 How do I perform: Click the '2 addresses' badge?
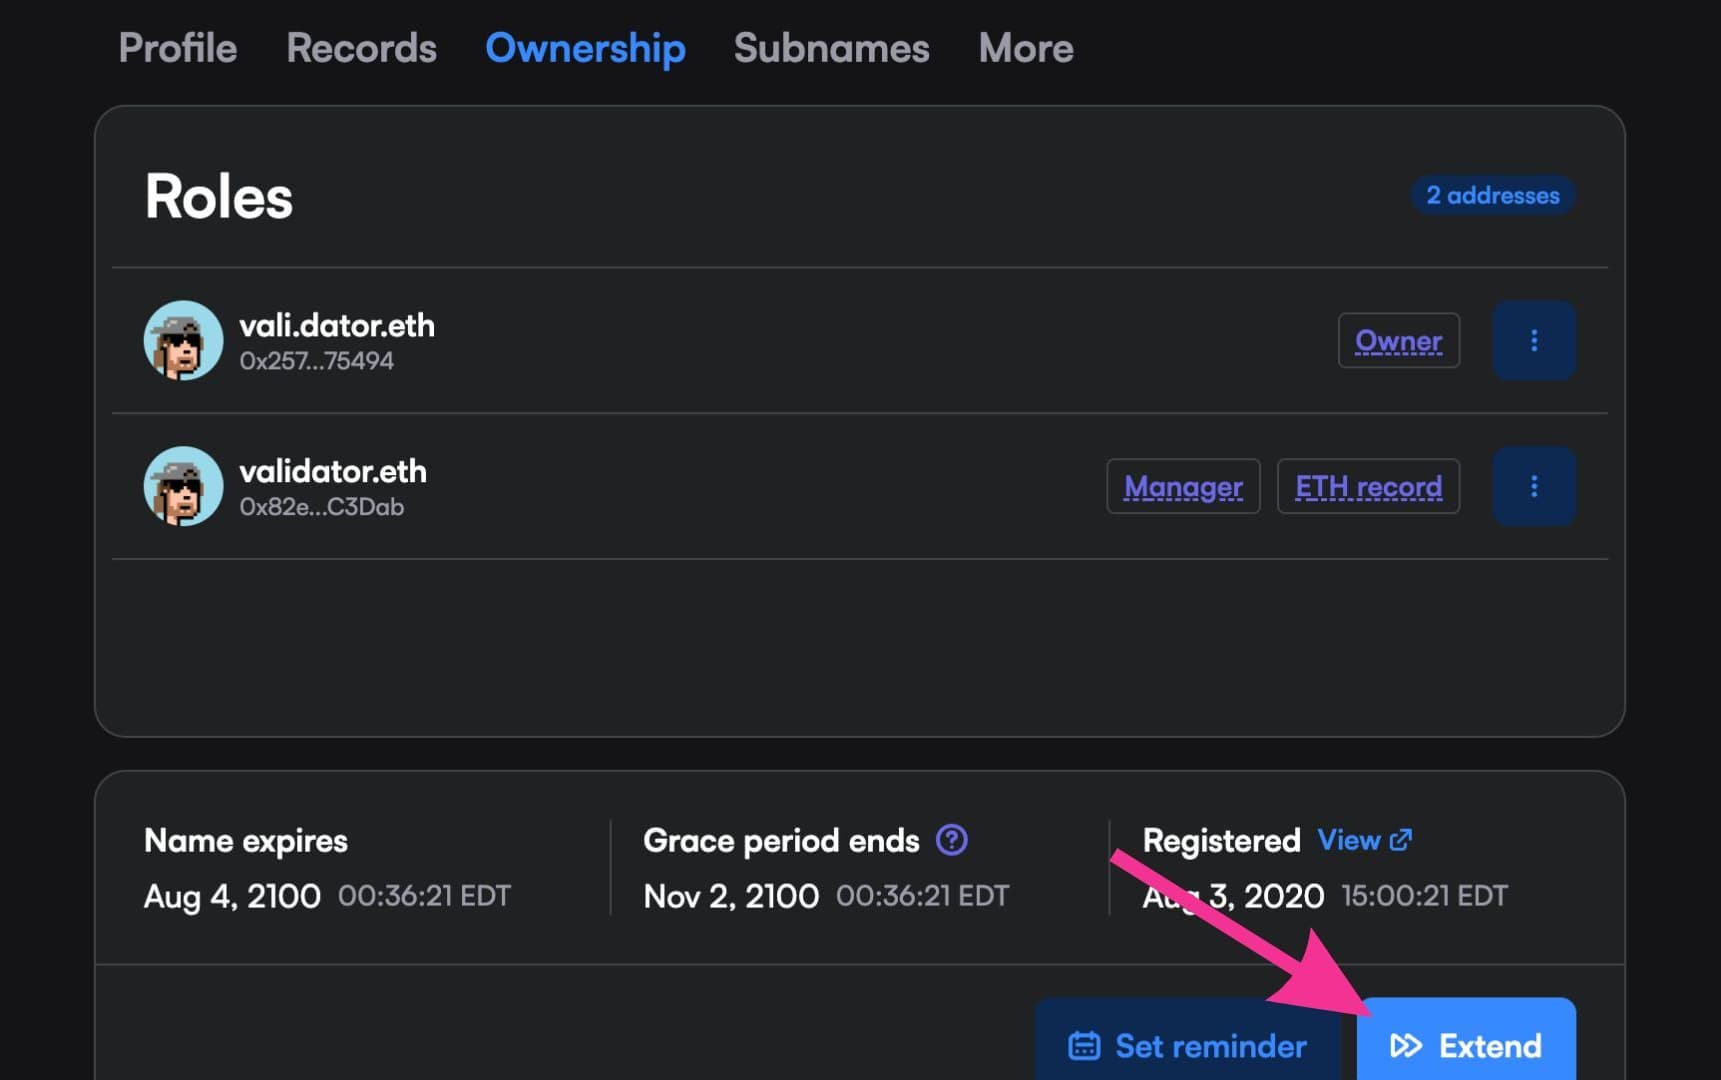[x=1492, y=195]
